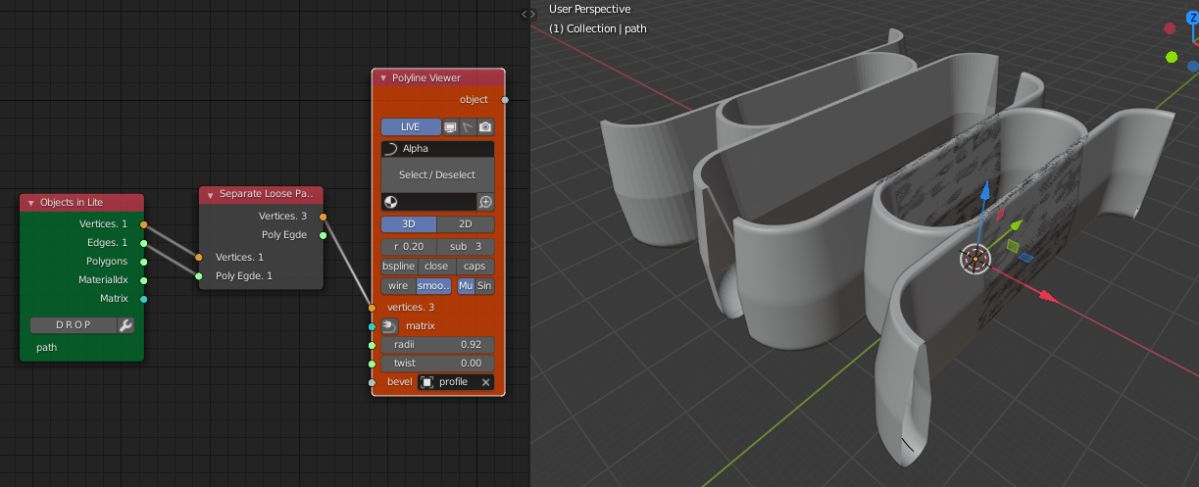Click the plus icon next to material field
1199x487 pixels.
485,202
